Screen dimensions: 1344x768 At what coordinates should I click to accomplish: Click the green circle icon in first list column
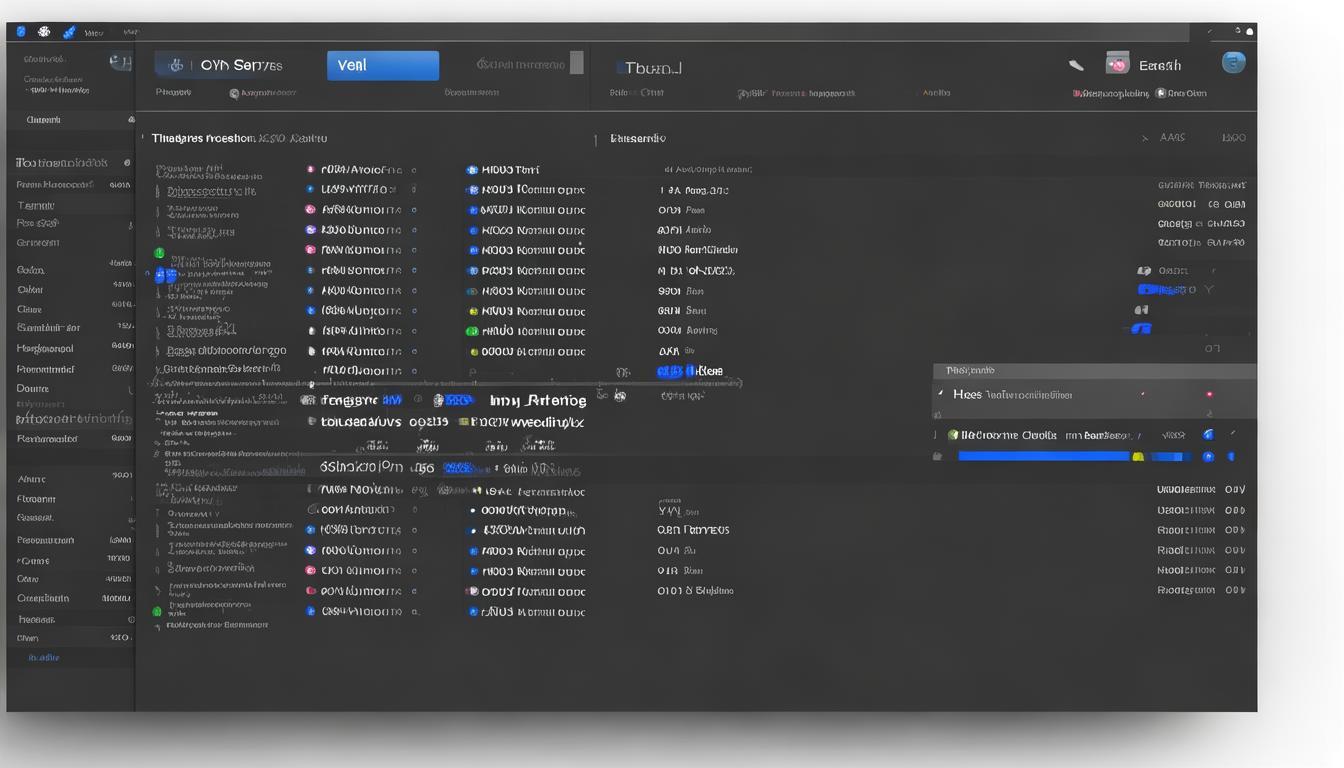(158, 253)
